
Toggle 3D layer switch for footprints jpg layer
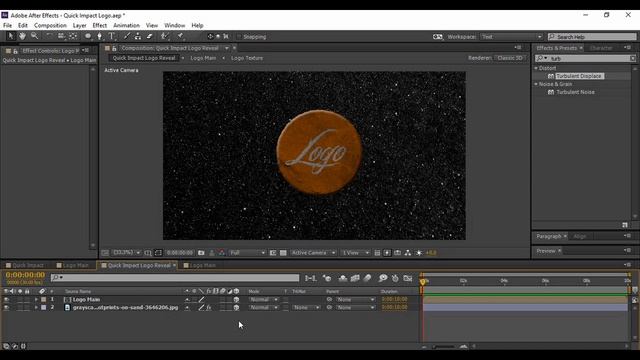click(236, 307)
